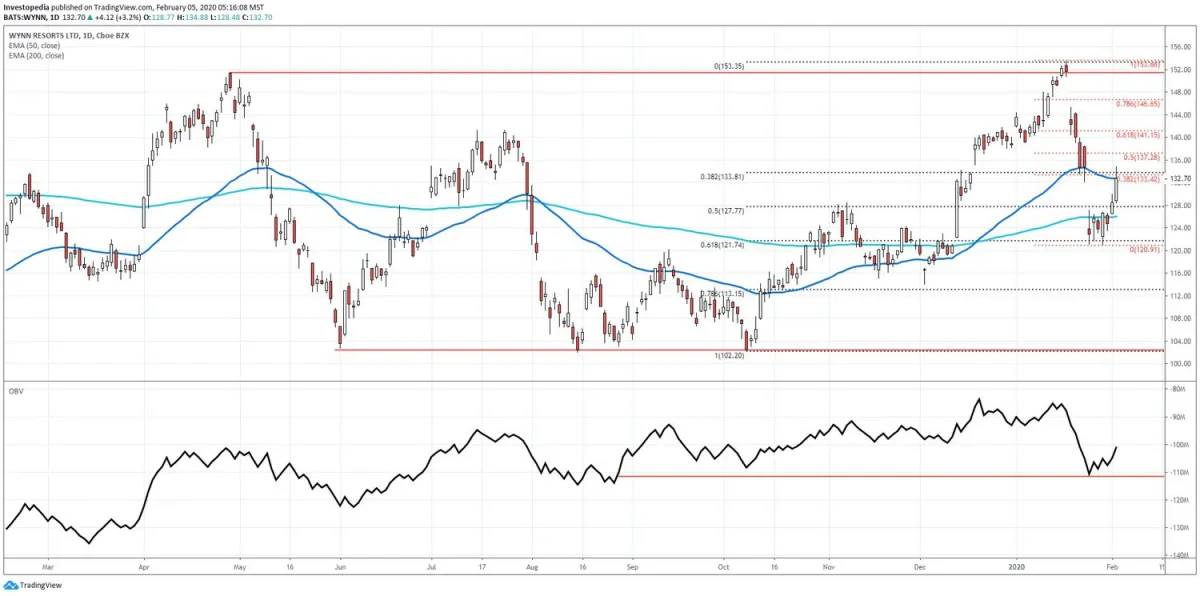Click the 132.70 current price tag

[1181, 179]
